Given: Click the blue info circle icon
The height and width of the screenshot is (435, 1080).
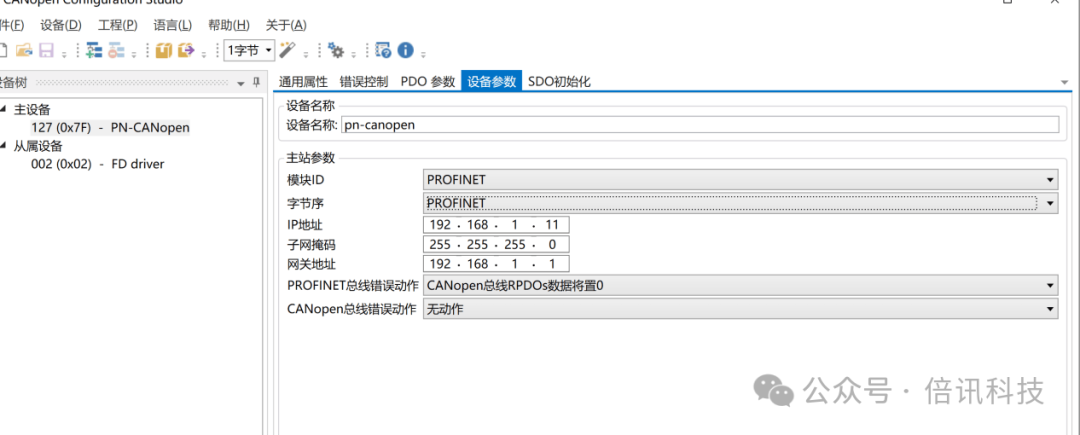Looking at the screenshot, I should [406, 50].
